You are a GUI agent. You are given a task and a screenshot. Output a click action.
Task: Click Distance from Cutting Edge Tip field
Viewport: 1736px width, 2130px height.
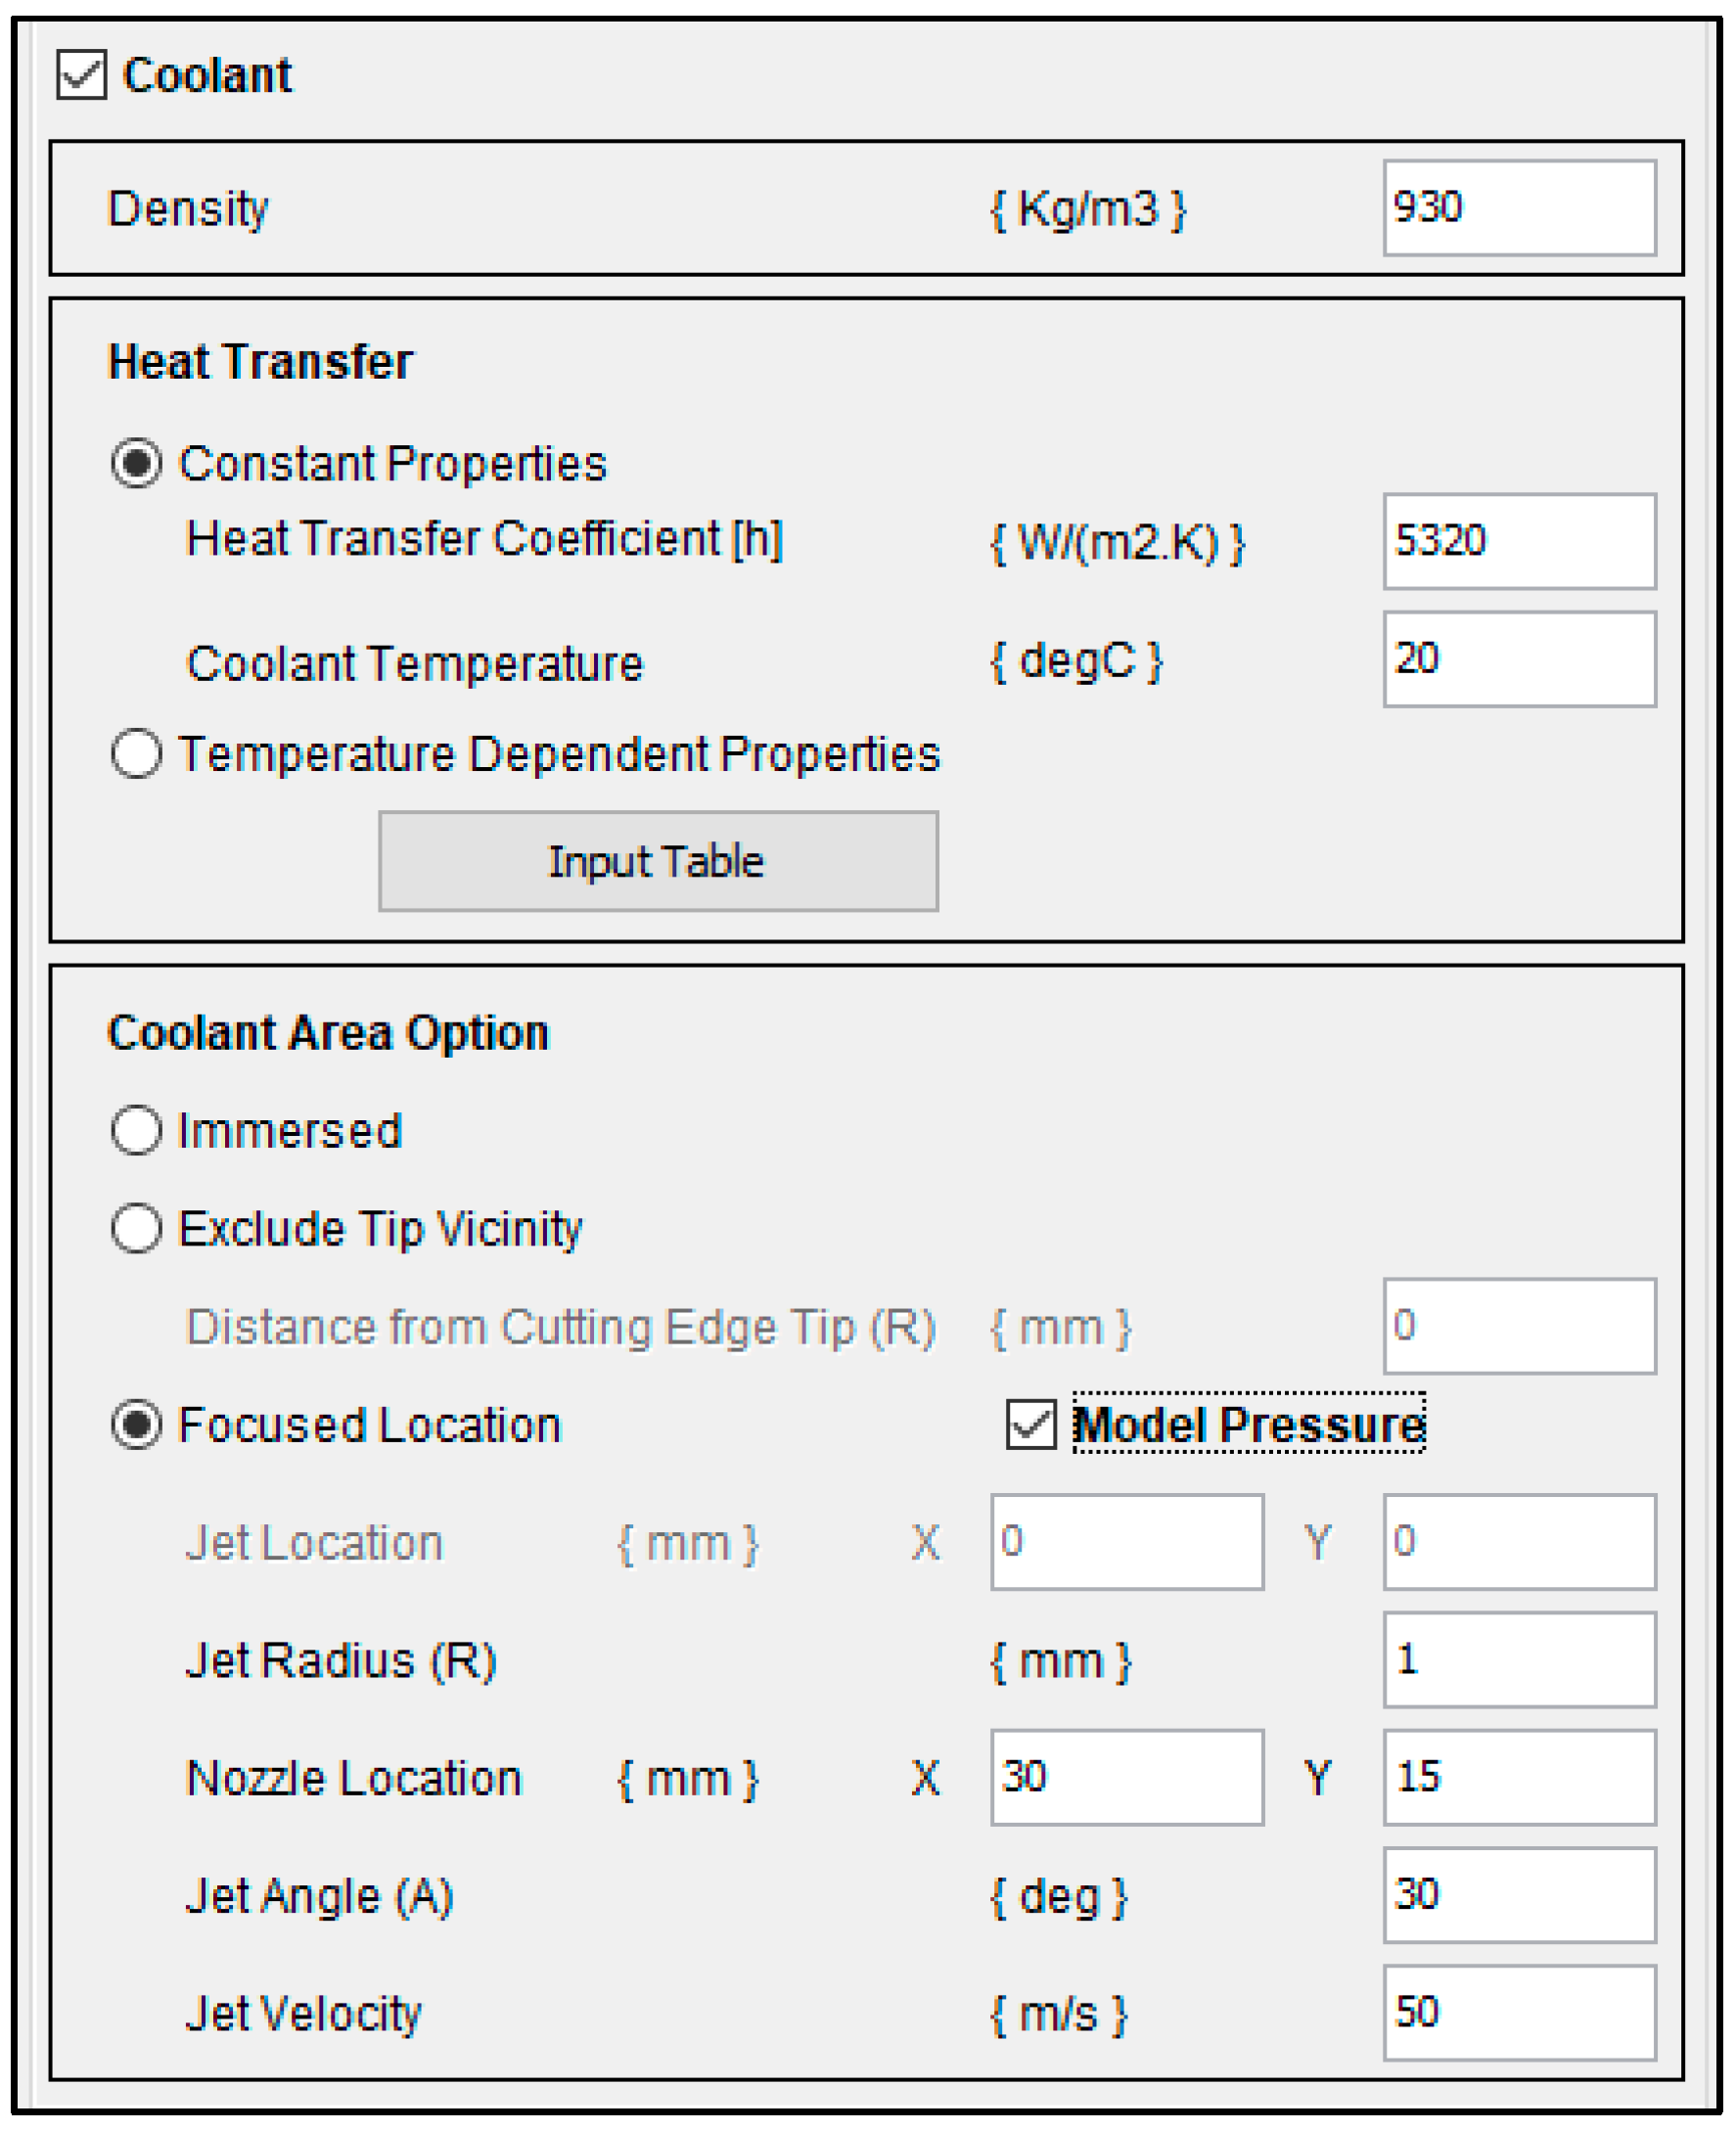pos(1519,1326)
